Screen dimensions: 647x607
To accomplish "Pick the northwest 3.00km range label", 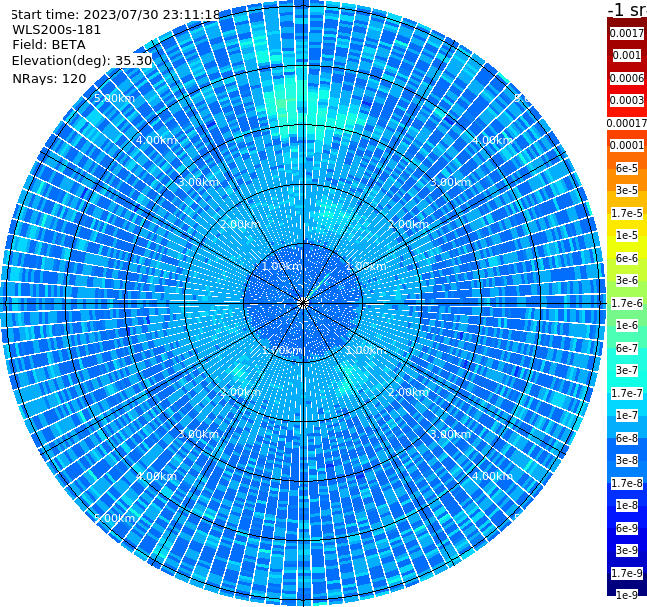I will point(198,182).
